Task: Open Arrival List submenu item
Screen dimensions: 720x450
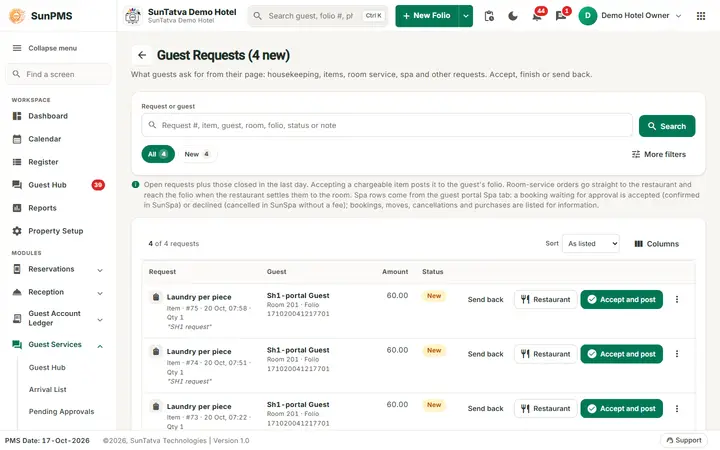Action: pos(48,389)
